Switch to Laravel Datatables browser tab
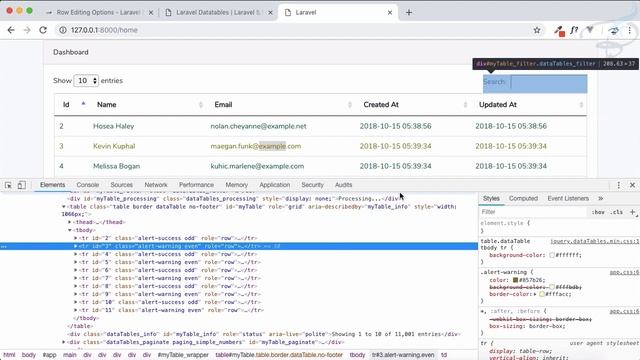This screenshot has width=640, height=360. [x=218, y=13]
